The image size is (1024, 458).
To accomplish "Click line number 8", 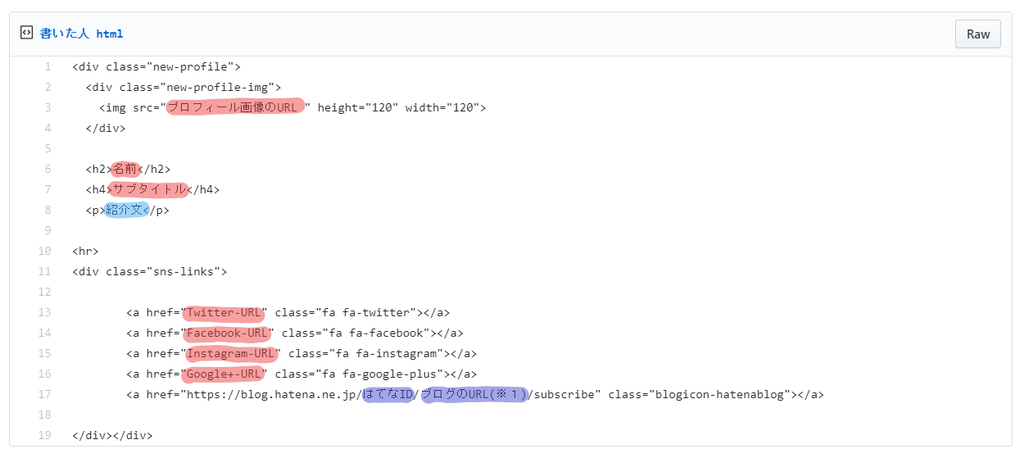I will (x=47, y=210).
